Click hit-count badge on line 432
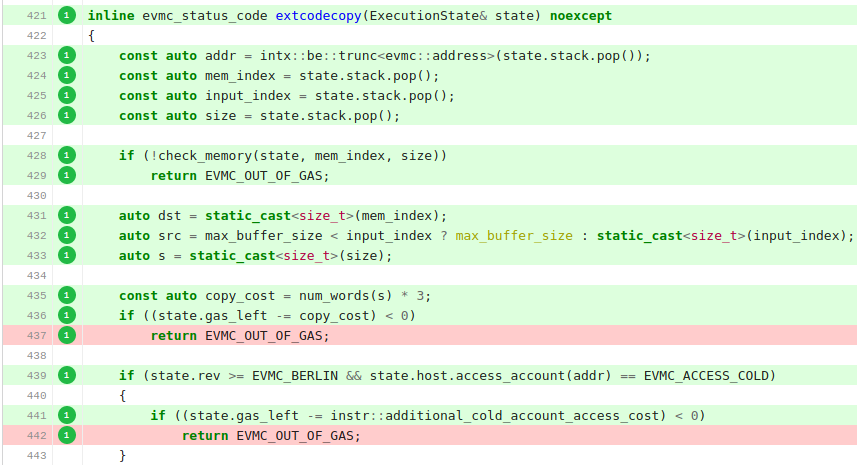The image size is (857, 465). pyautogui.click(x=67, y=235)
